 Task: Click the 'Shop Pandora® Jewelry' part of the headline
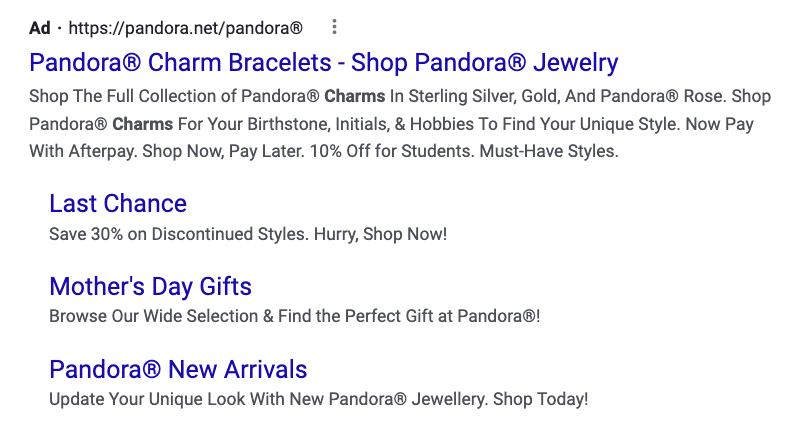(x=485, y=63)
